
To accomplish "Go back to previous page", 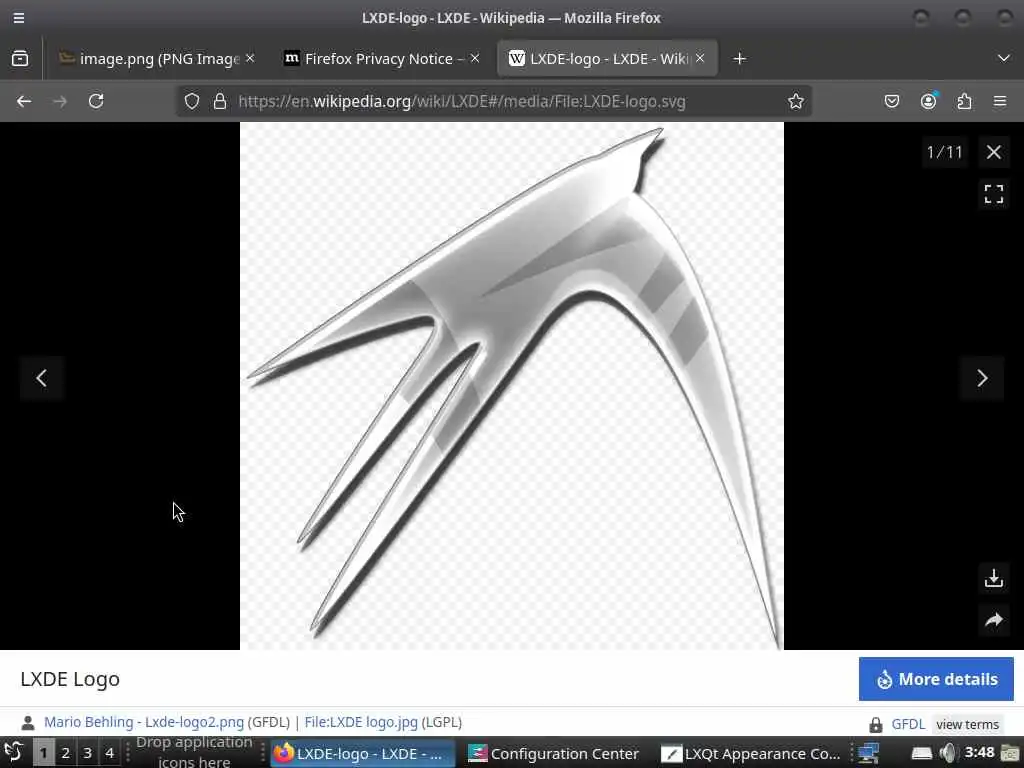I will [x=24, y=101].
